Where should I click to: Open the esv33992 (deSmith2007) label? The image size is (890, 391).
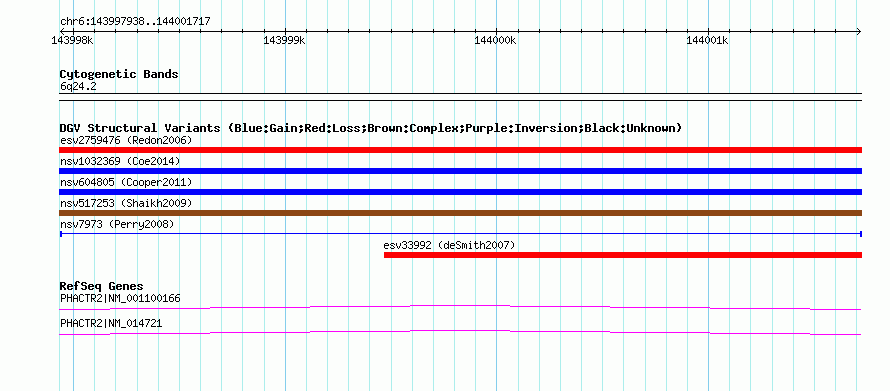tap(449, 245)
